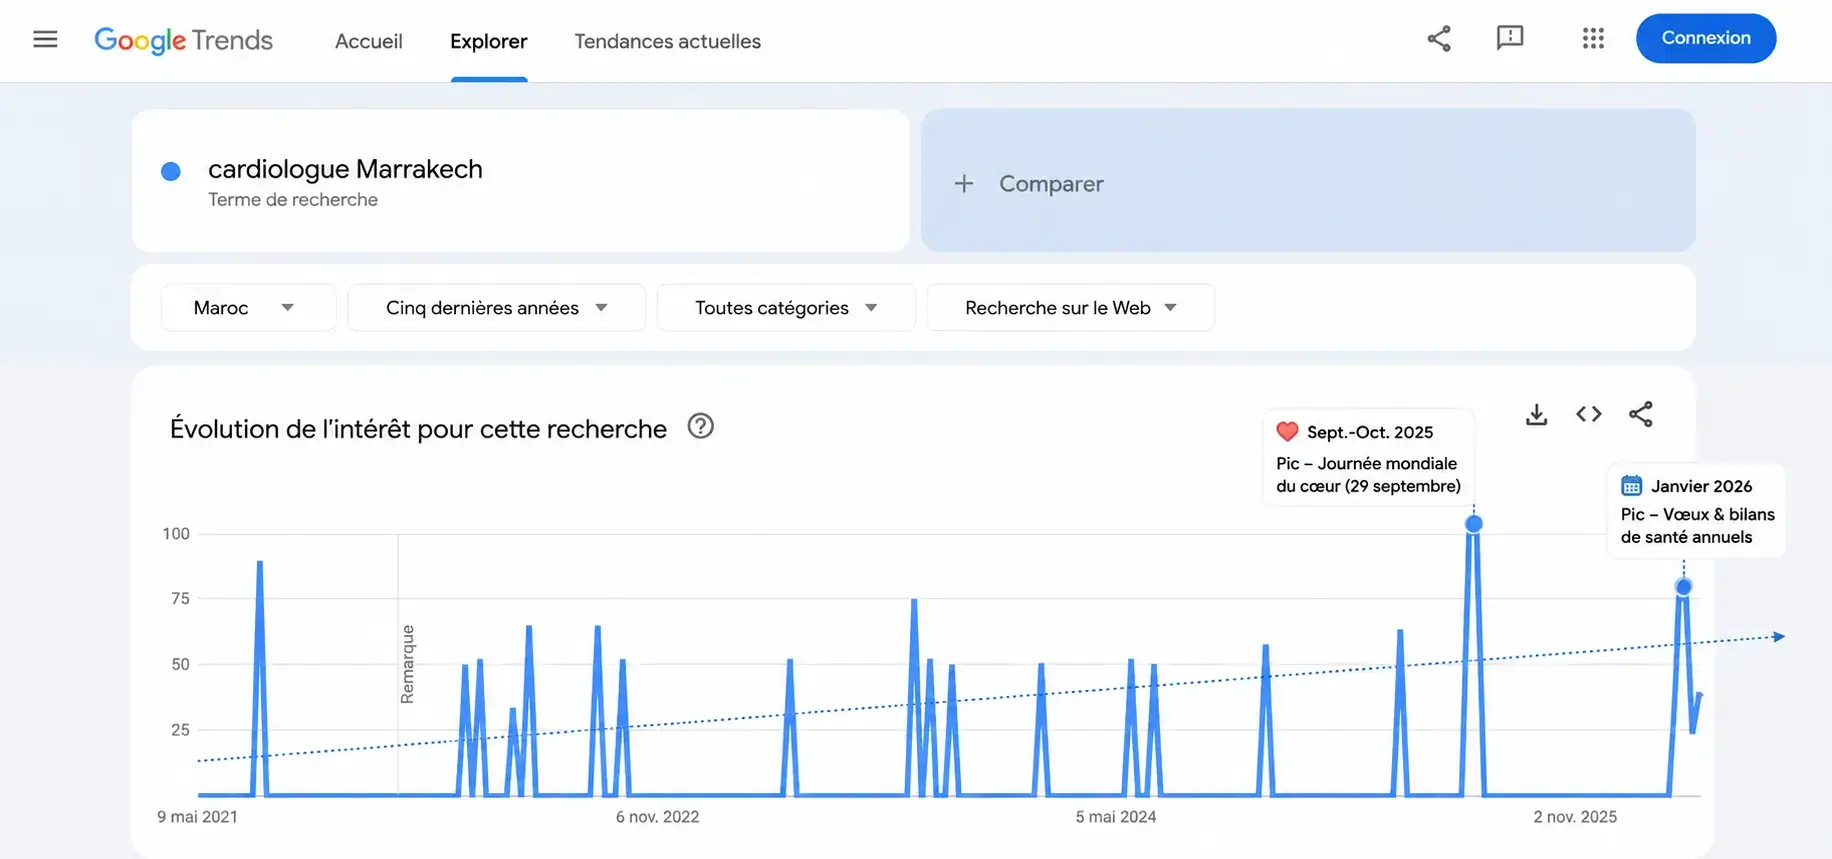
Task: Click the peak point for Sept.-Oct. 2025
Action: [x=1474, y=523]
